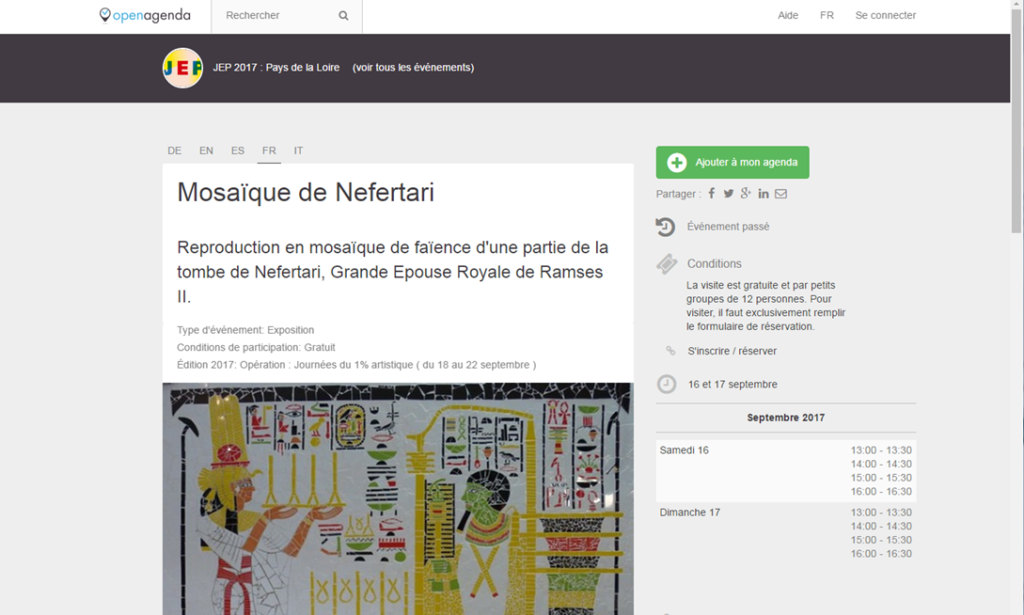Click the OpenAgenda logo

tap(145, 16)
